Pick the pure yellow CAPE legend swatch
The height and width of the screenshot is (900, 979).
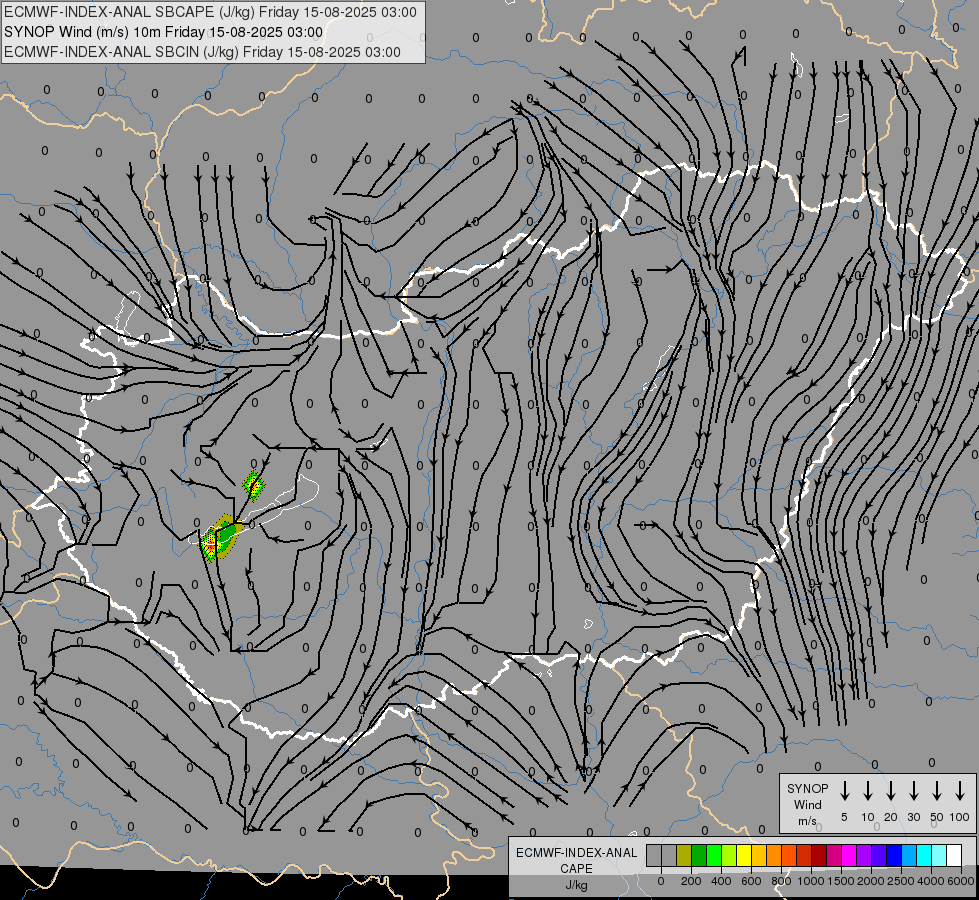pos(744,856)
